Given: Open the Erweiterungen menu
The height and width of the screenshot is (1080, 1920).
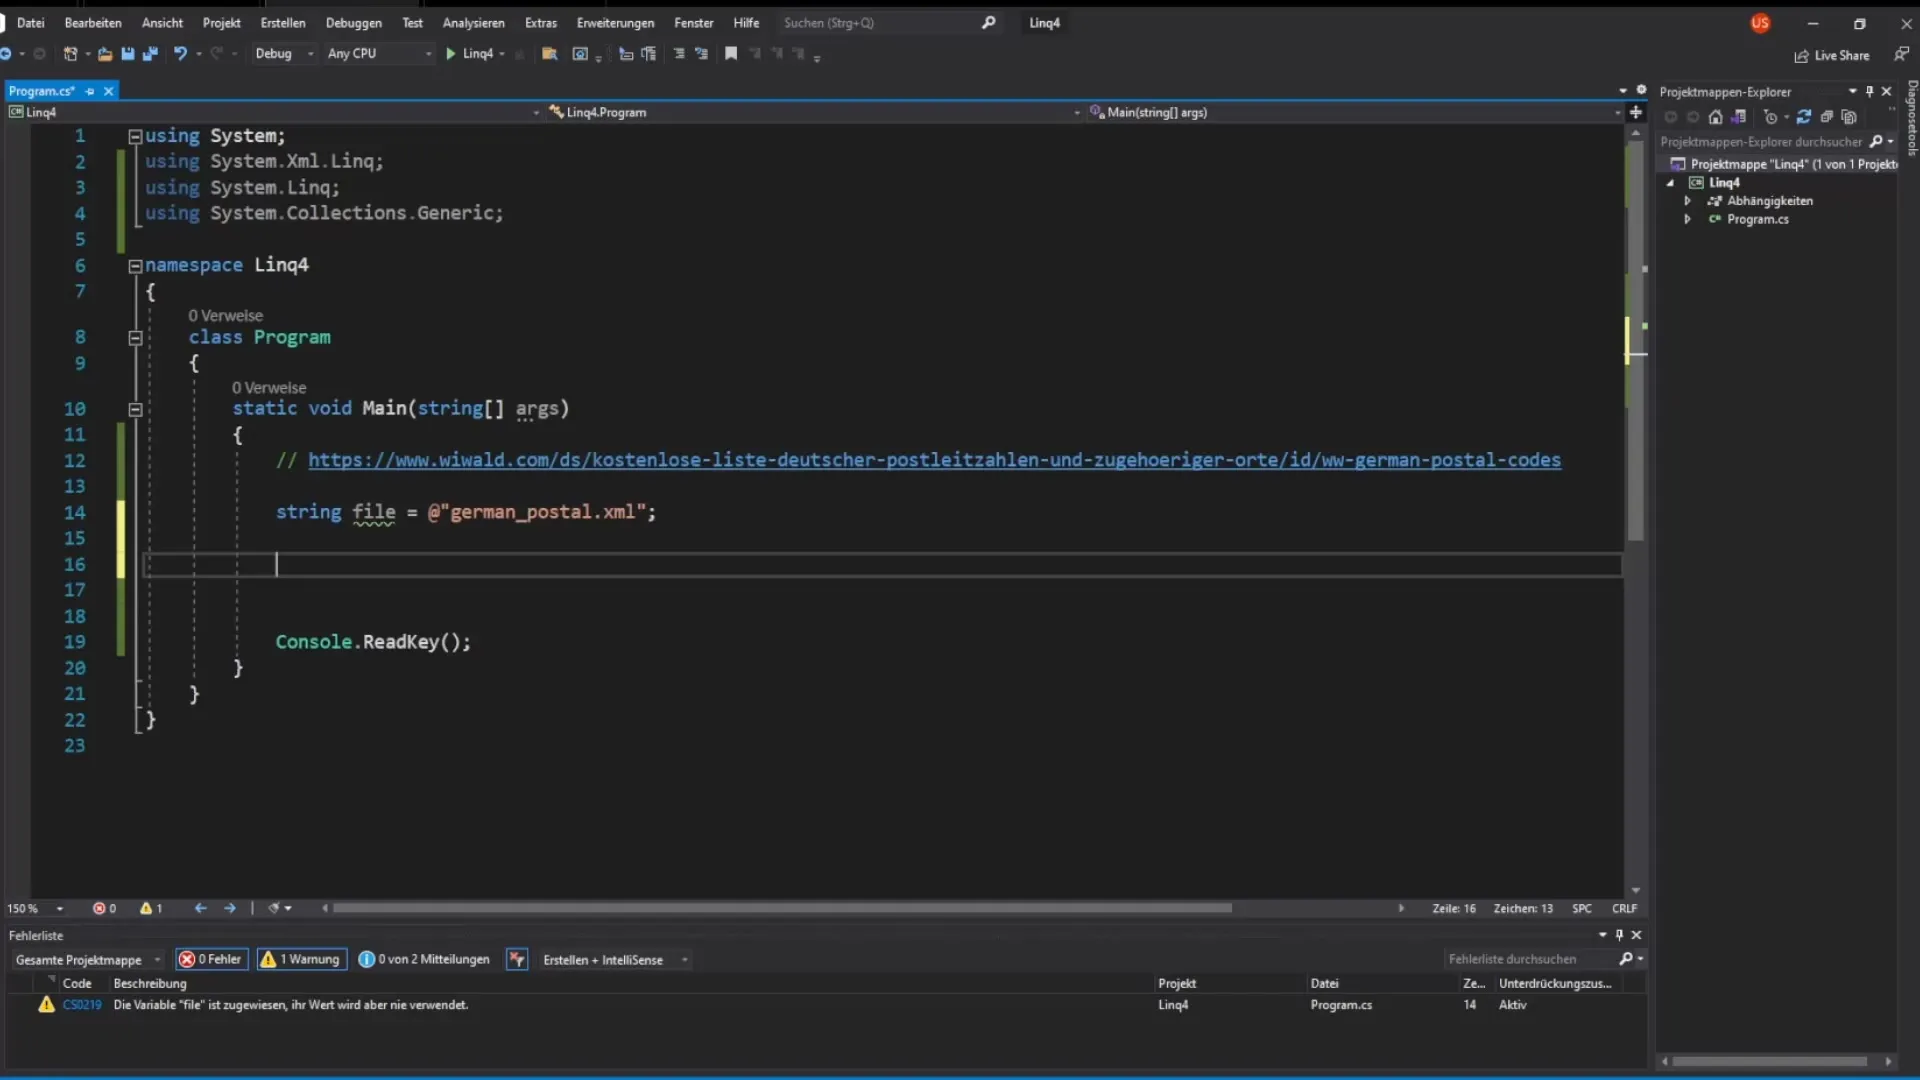Looking at the screenshot, I should point(615,23).
